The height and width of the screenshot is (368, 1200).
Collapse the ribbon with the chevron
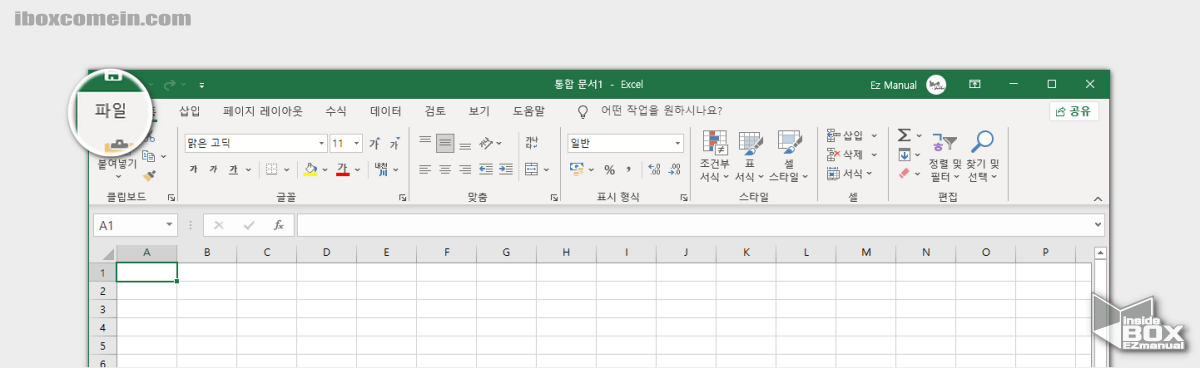coord(1097,199)
